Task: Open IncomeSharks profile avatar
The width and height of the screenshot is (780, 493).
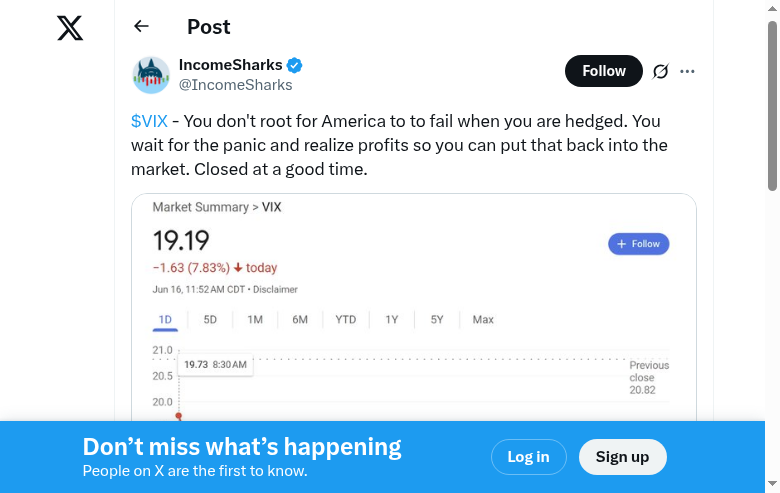Action: (151, 75)
